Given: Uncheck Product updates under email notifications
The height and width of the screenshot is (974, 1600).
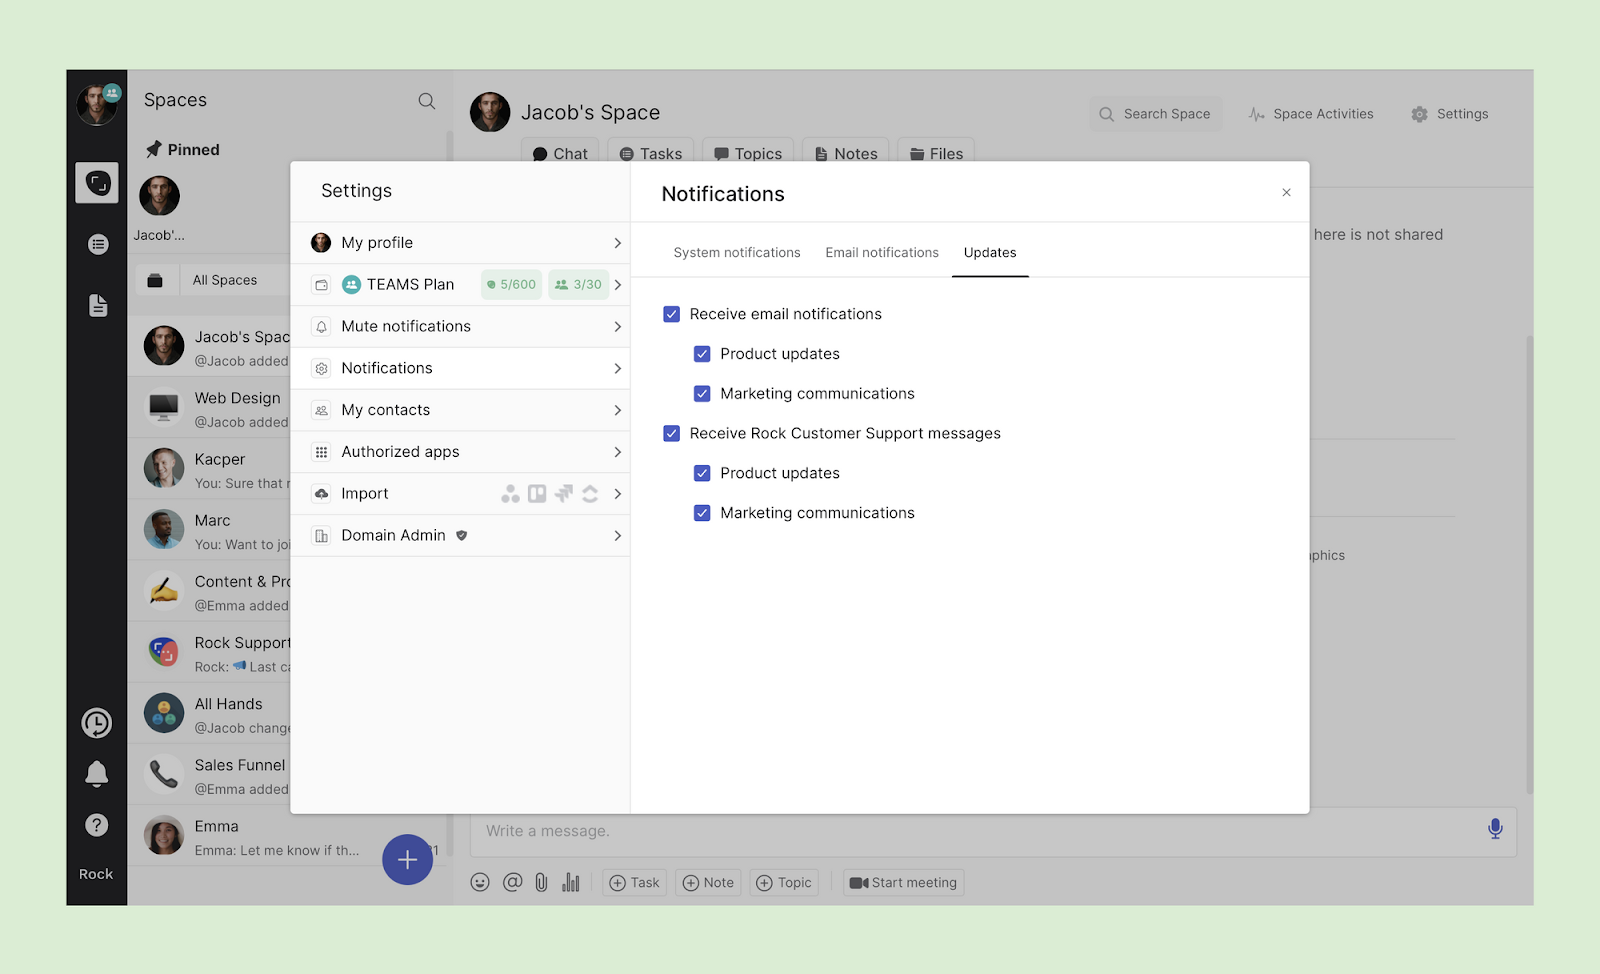Looking at the screenshot, I should (x=702, y=354).
